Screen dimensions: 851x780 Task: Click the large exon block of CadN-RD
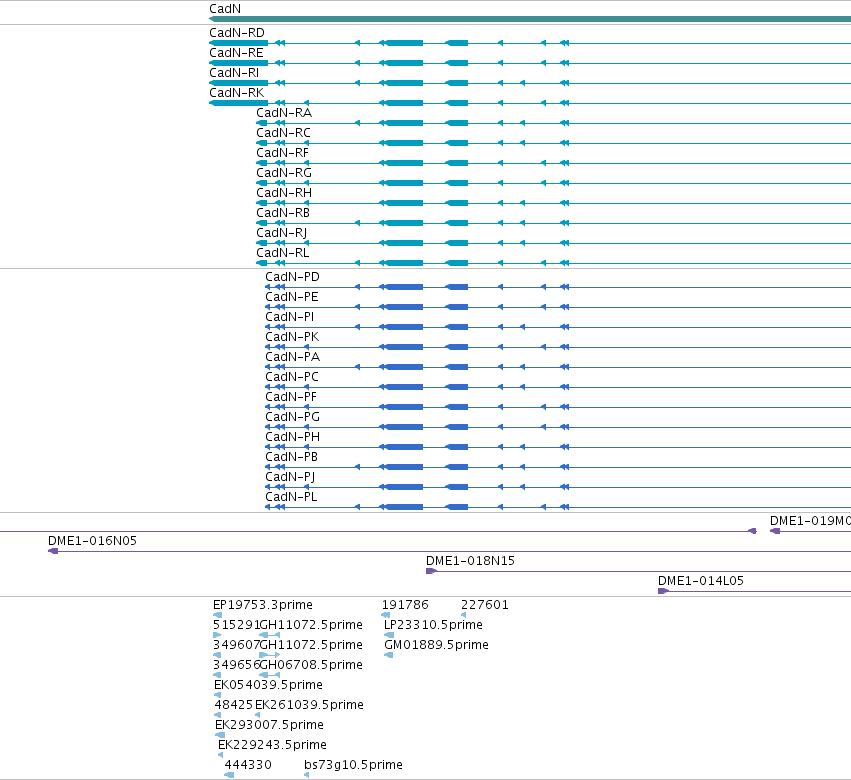404,43
